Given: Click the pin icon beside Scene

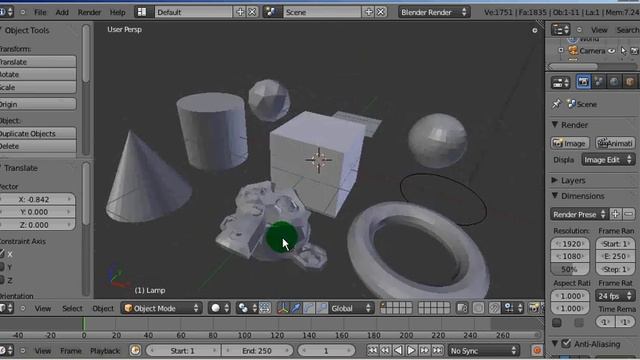Looking at the screenshot, I should [556, 104].
